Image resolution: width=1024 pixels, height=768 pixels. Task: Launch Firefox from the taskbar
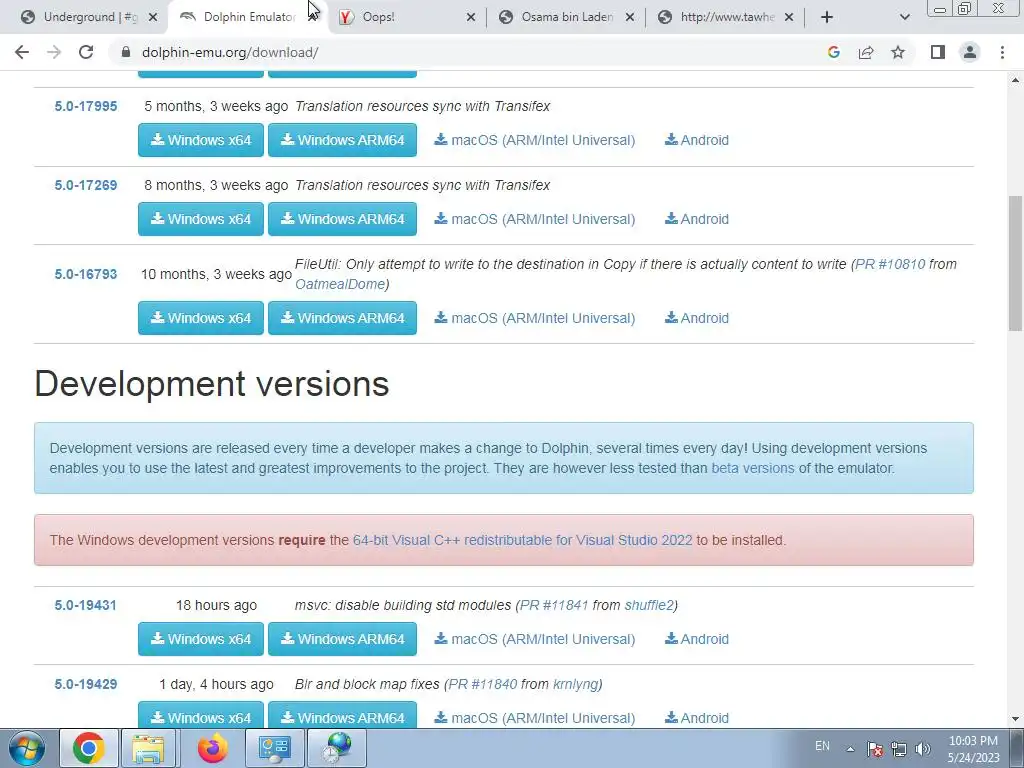[x=213, y=748]
